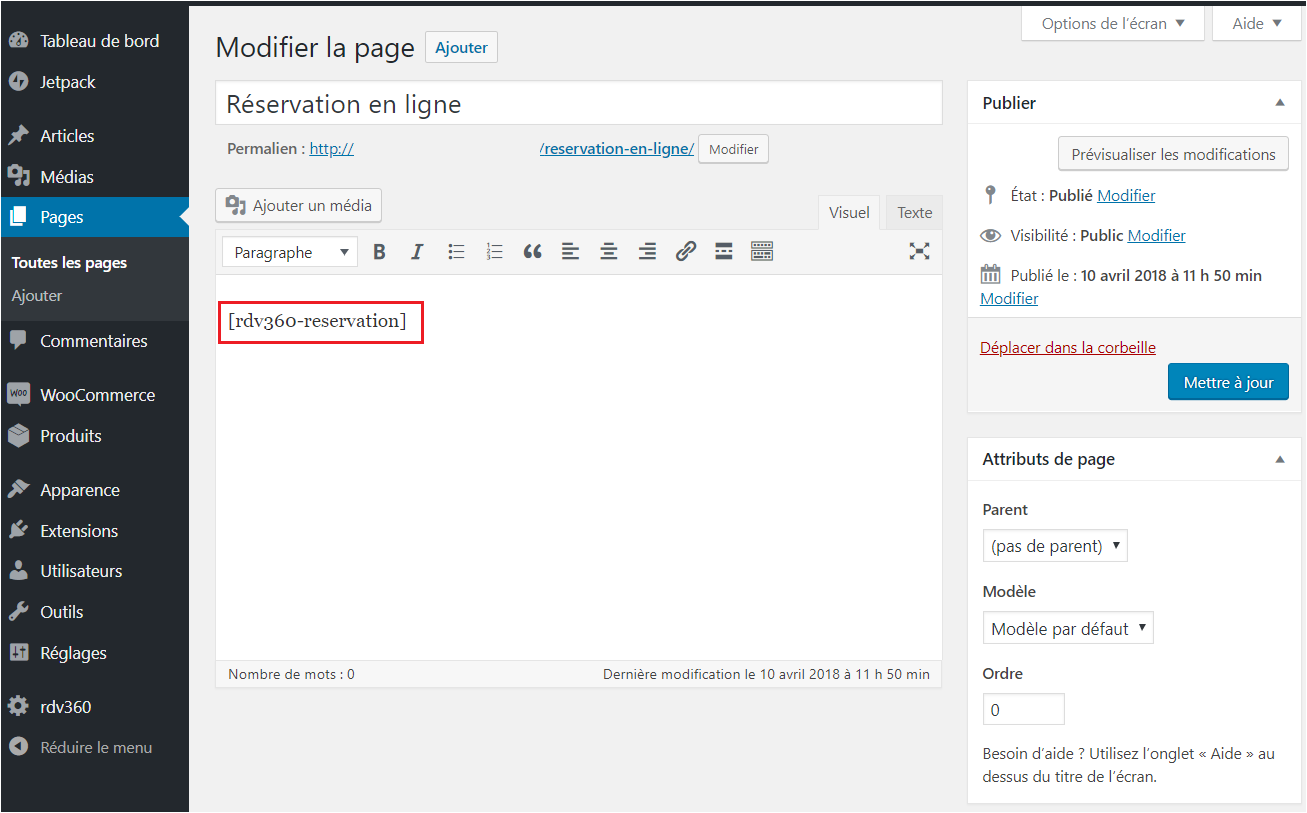Open the Parent page dropdown
The height and width of the screenshot is (813, 1307).
[x=1055, y=546]
